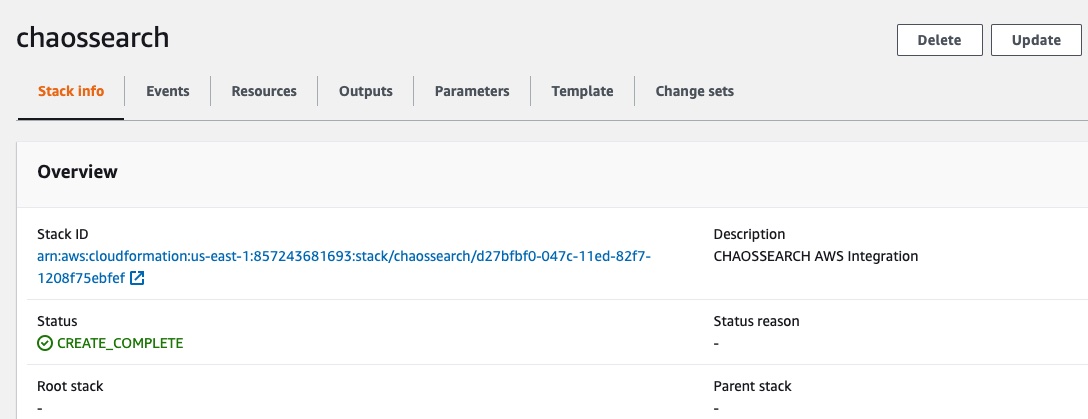This screenshot has height=419, width=1088.
Task: Click the Root stack label
Action: (70, 386)
